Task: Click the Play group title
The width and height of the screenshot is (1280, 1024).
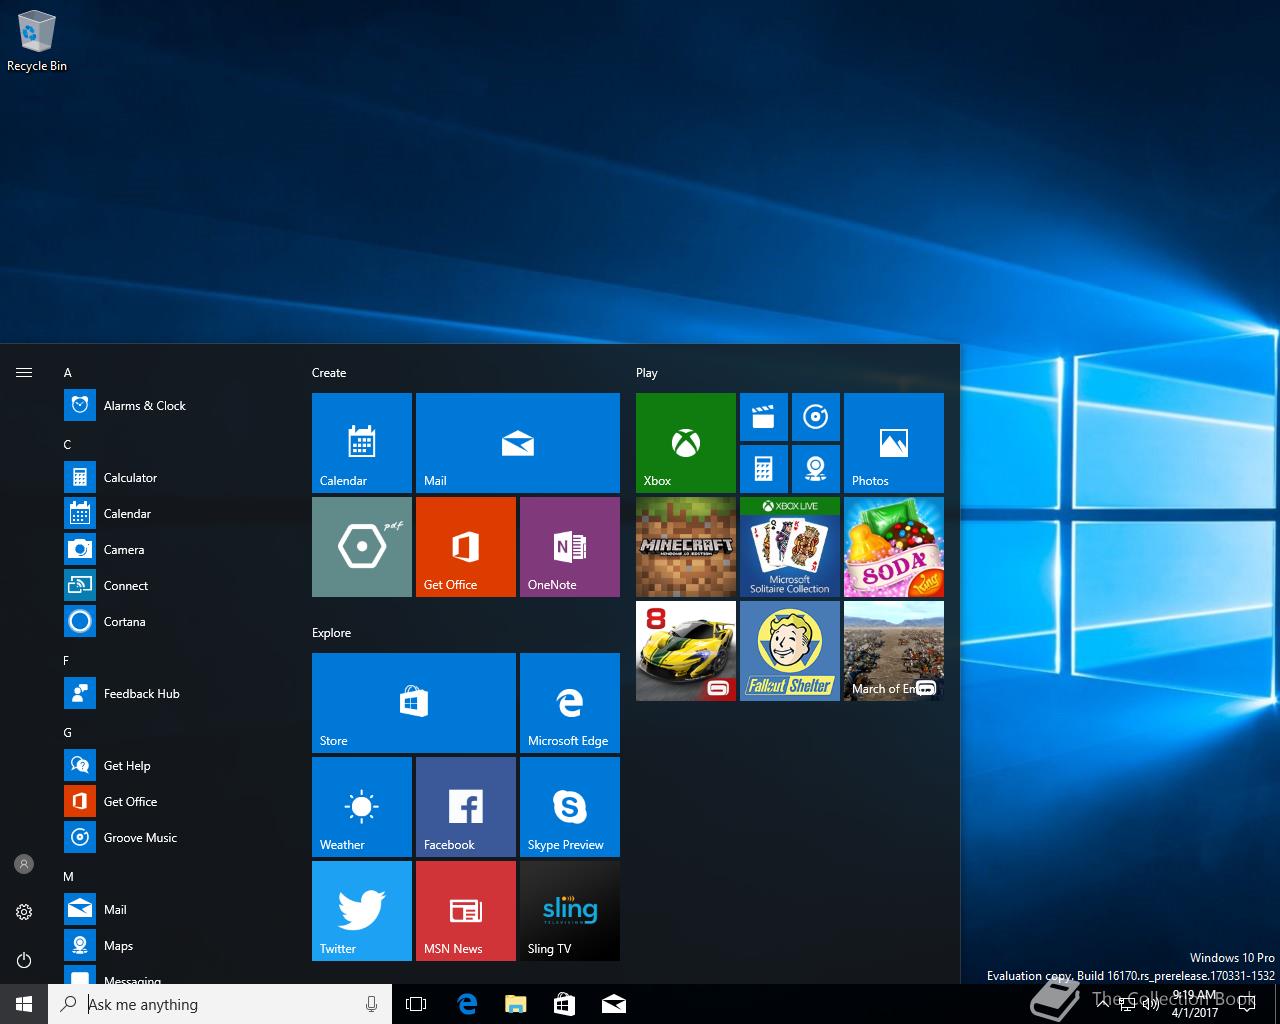Action: tap(647, 373)
